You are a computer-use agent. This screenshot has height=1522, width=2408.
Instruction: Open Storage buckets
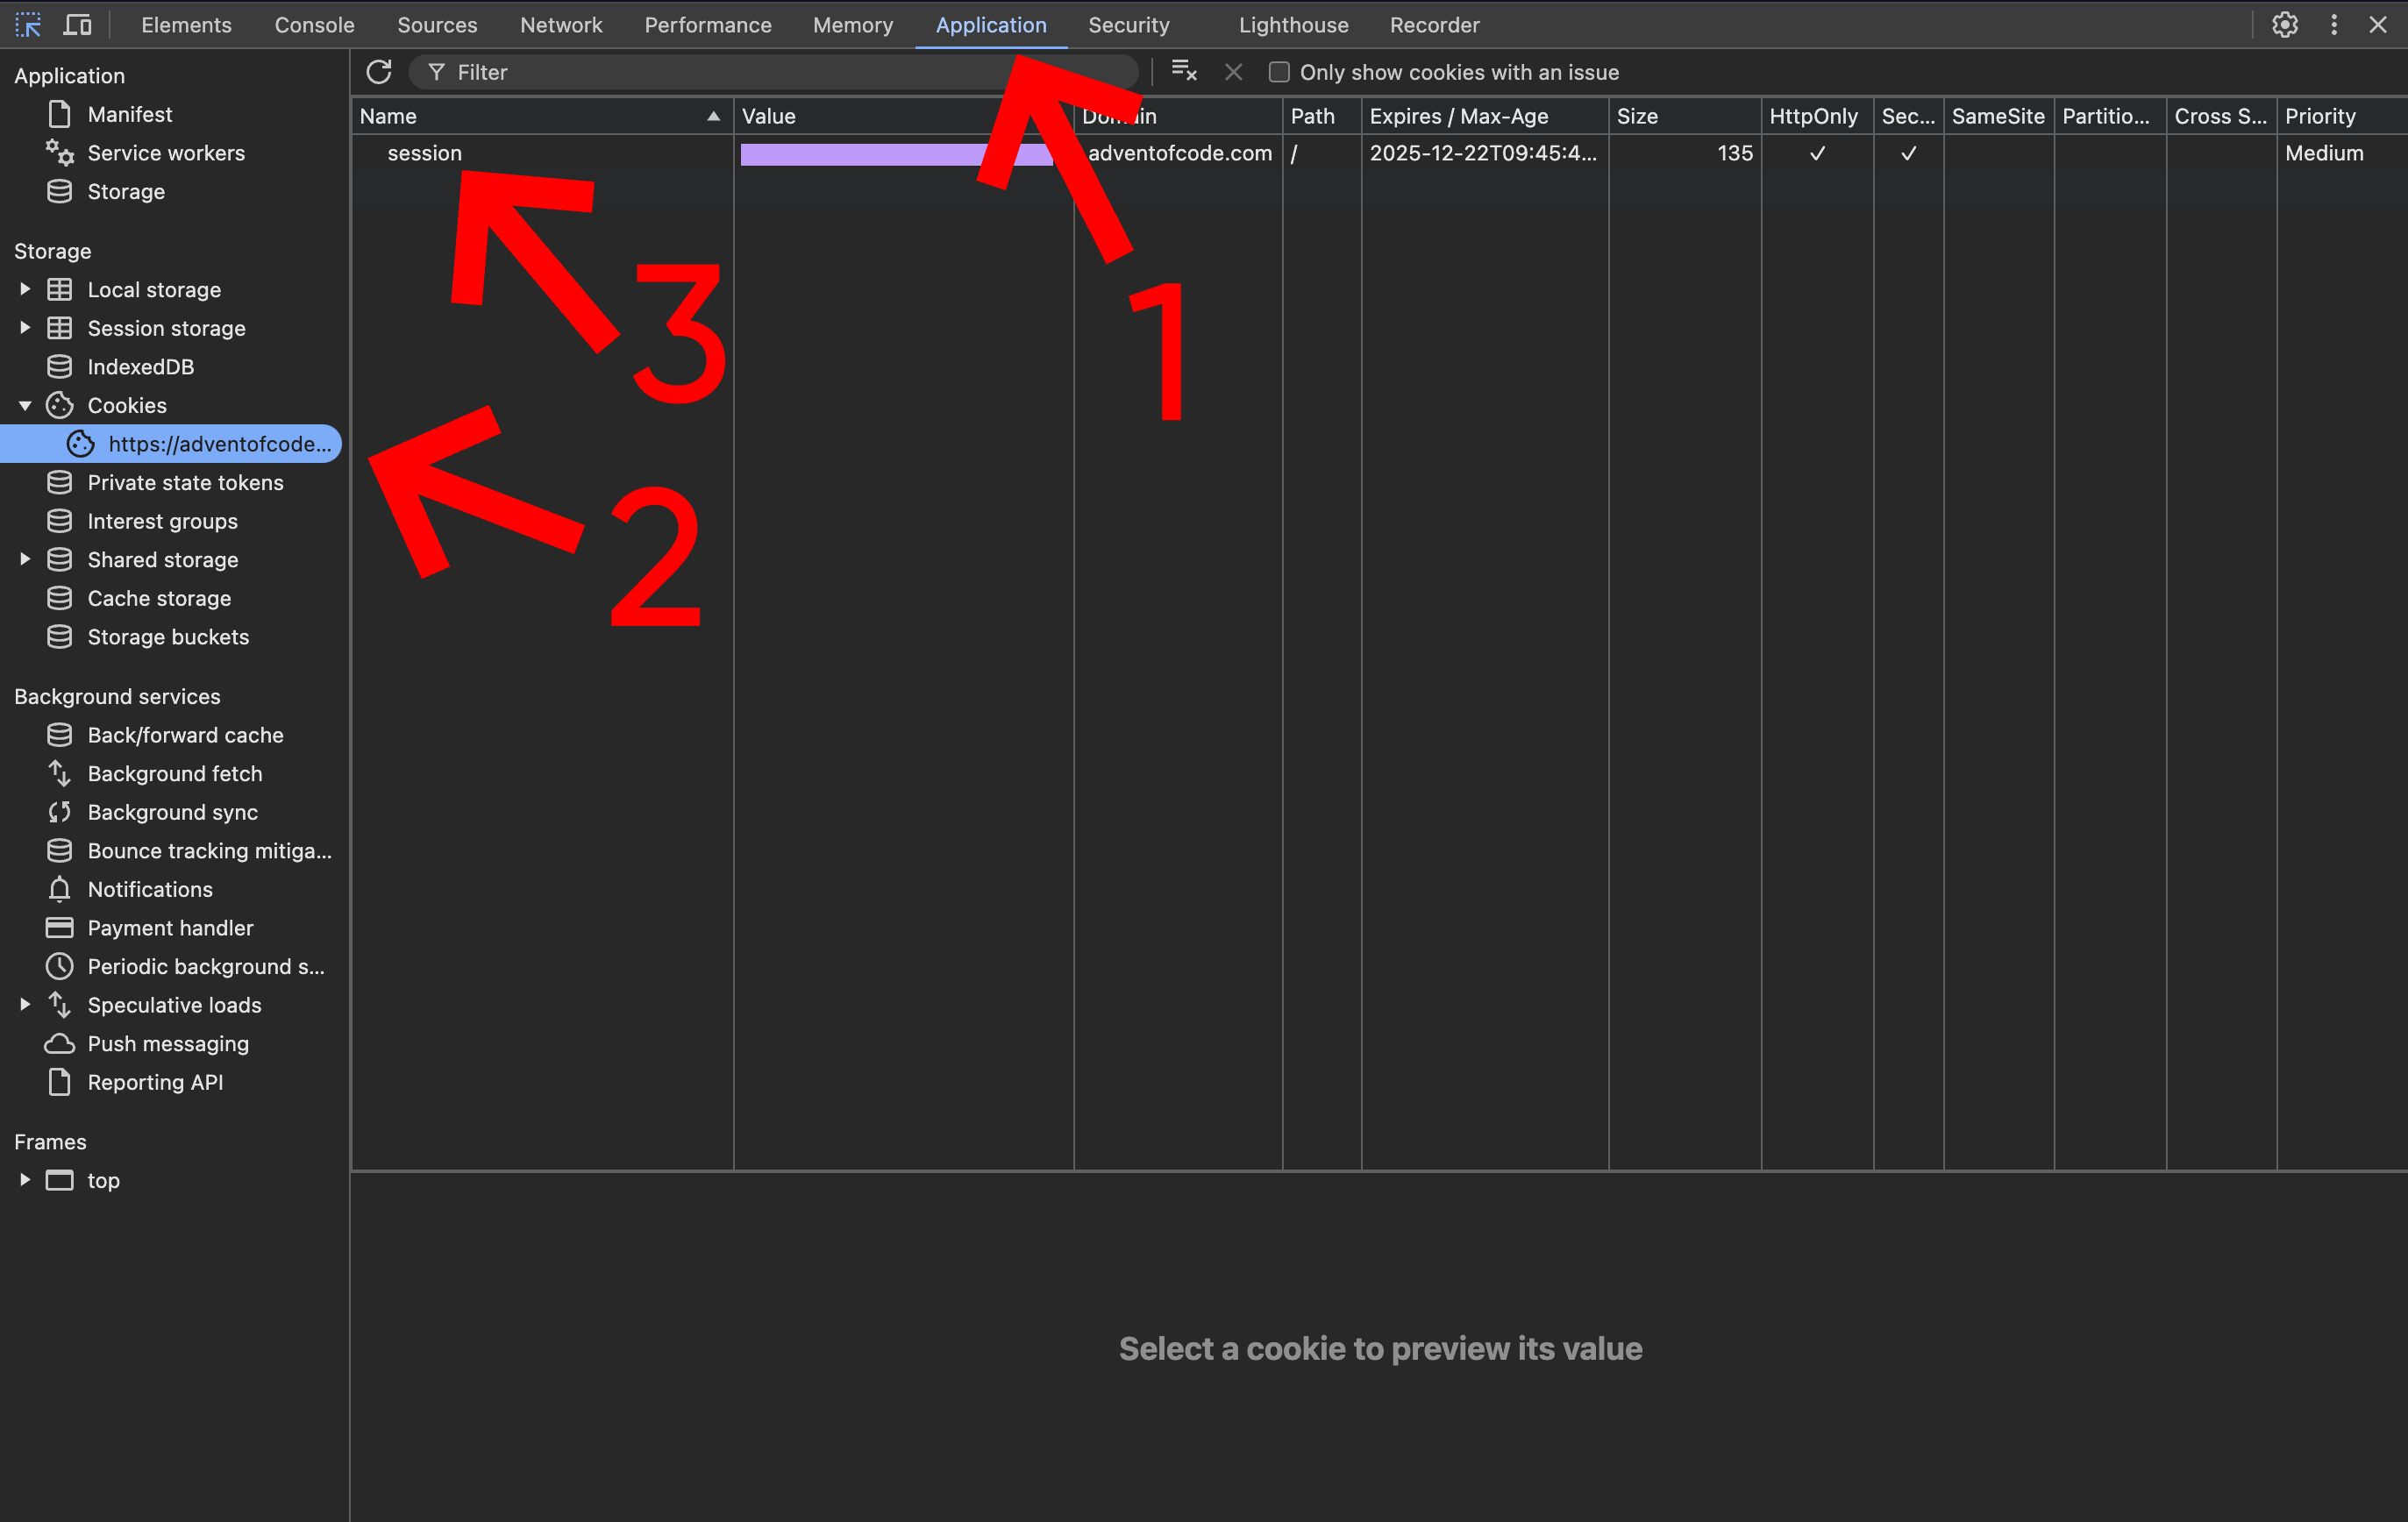(x=169, y=637)
